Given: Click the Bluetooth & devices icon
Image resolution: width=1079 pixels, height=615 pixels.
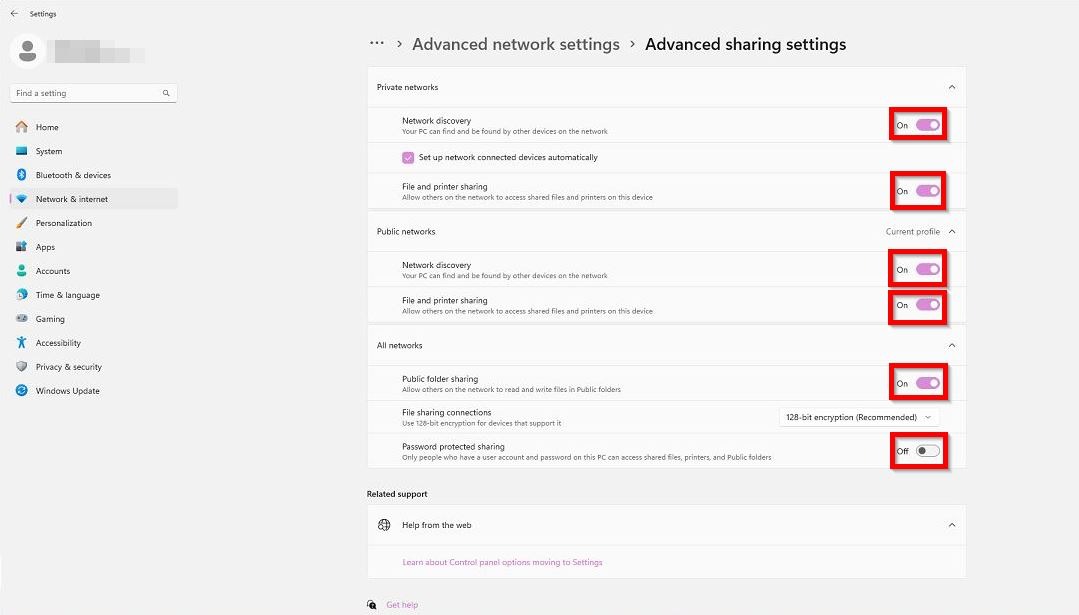Looking at the screenshot, I should (x=22, y=175).
